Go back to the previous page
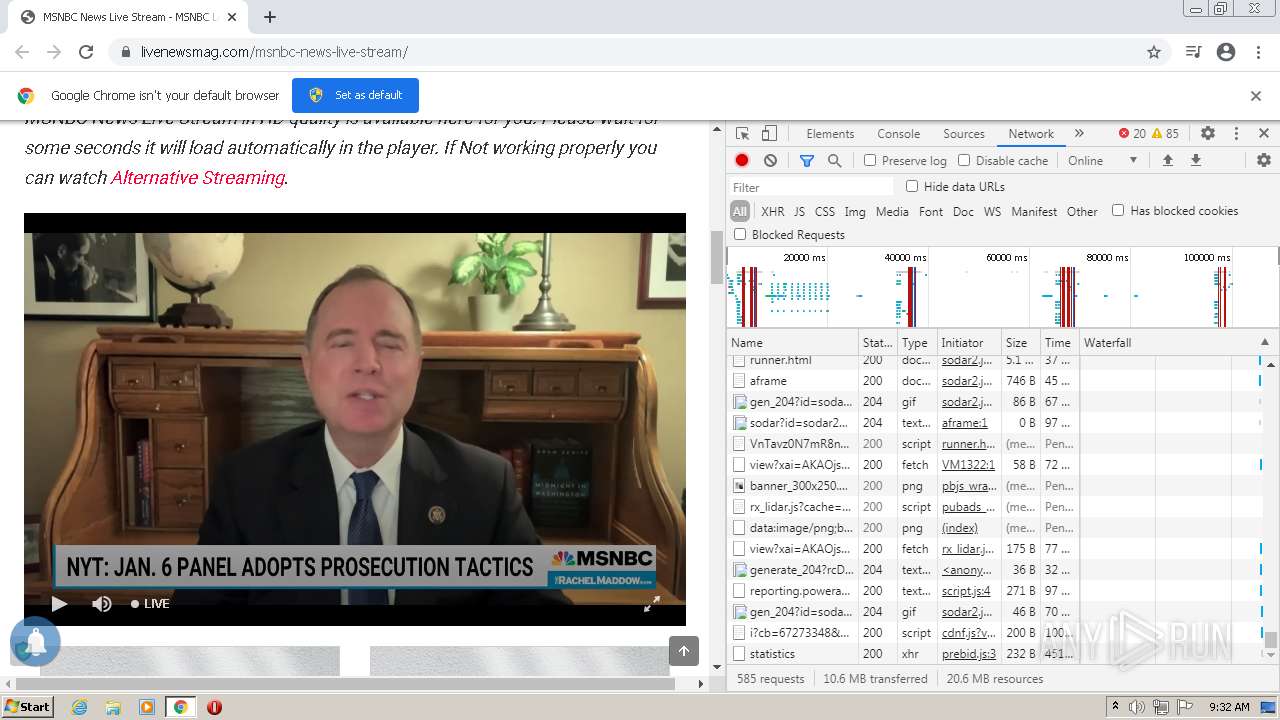The image size is (1280, 720). pos(22,52)
